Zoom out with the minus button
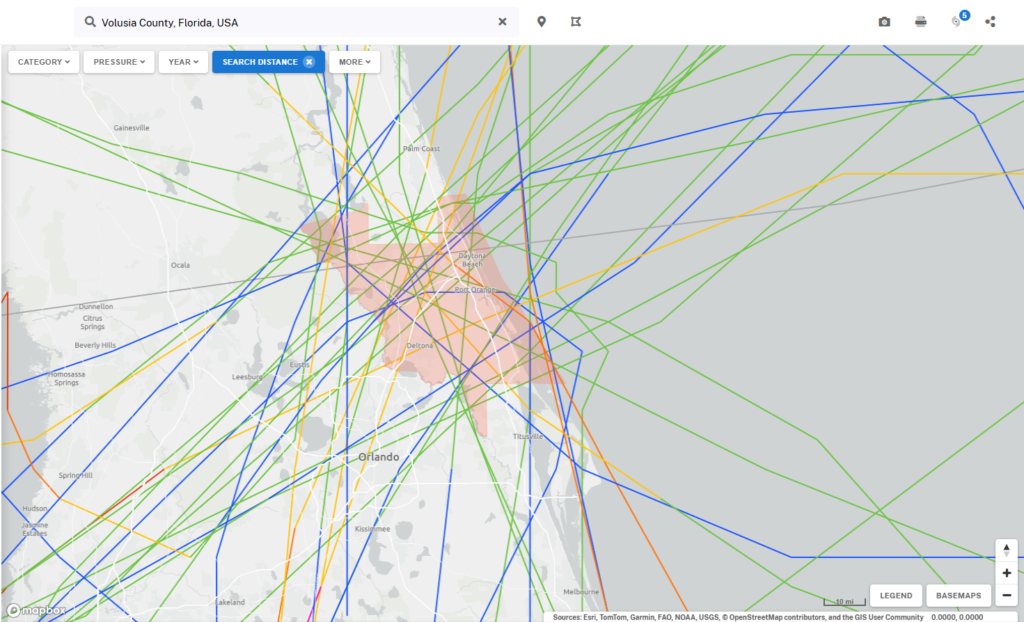This screenshot has height=622, width=1024. coord(1006,596)
